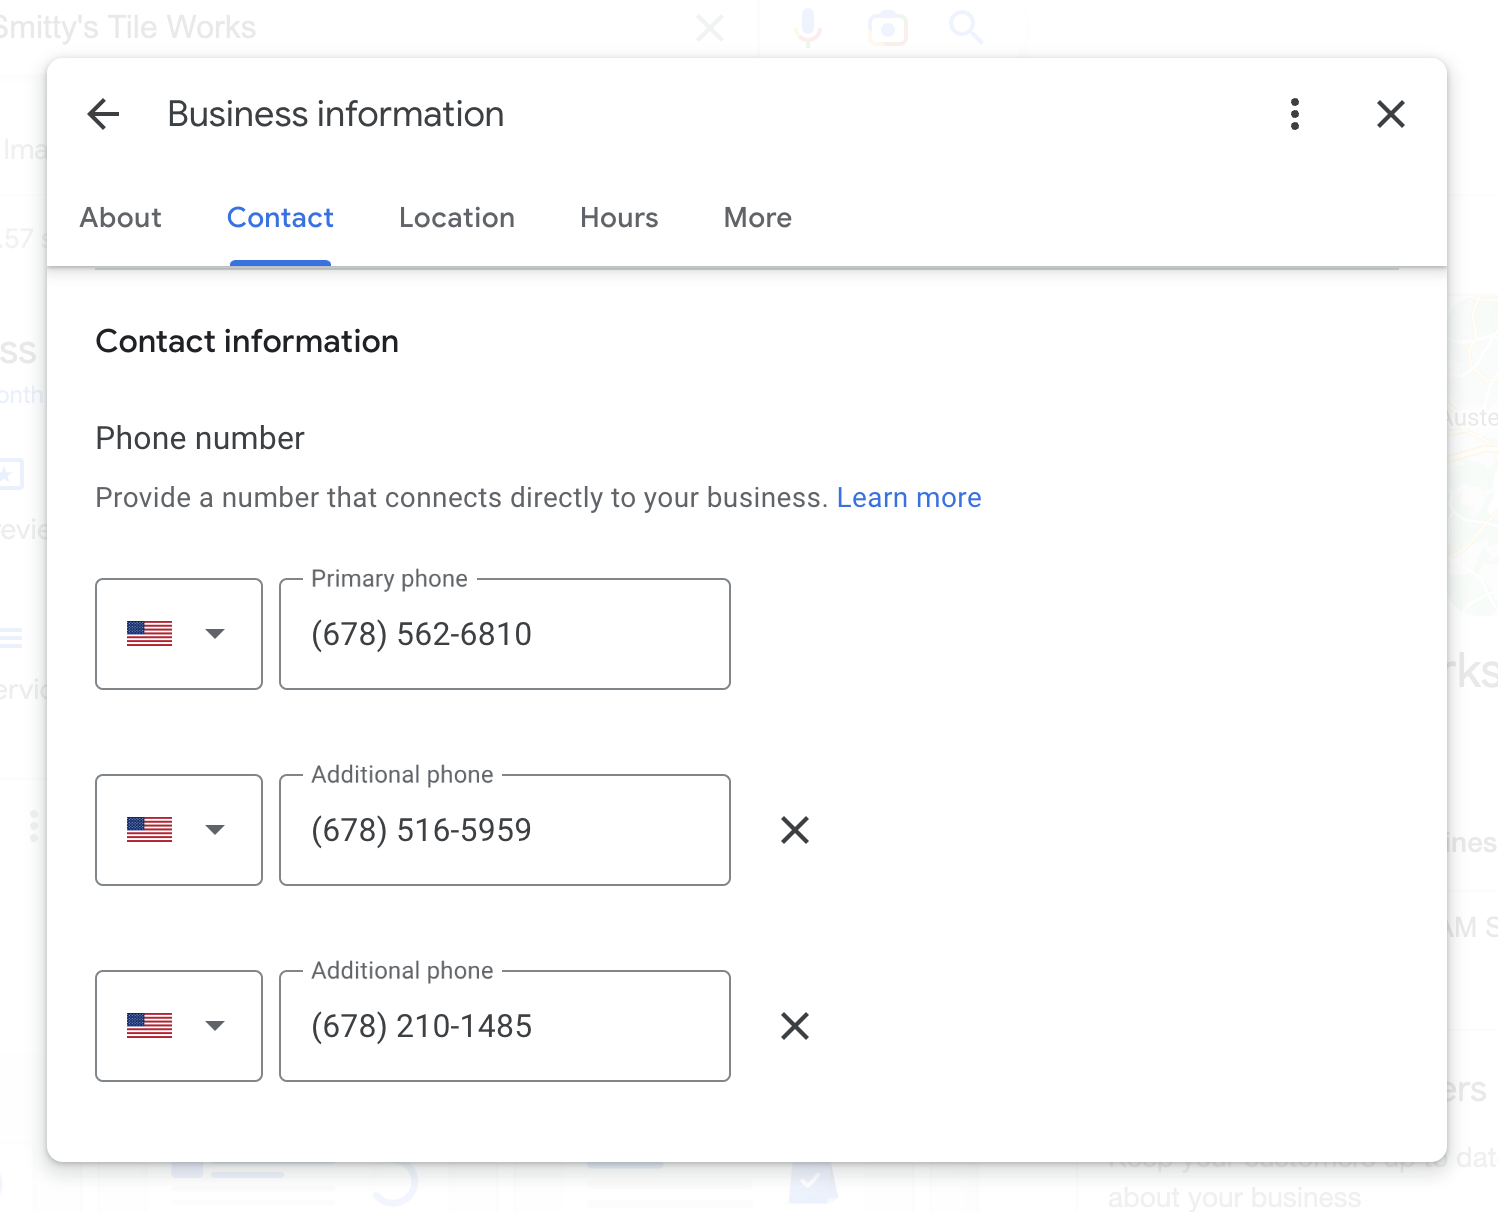
Task: Open the three-dot more options menu
Action: [x=1295, y=114]
